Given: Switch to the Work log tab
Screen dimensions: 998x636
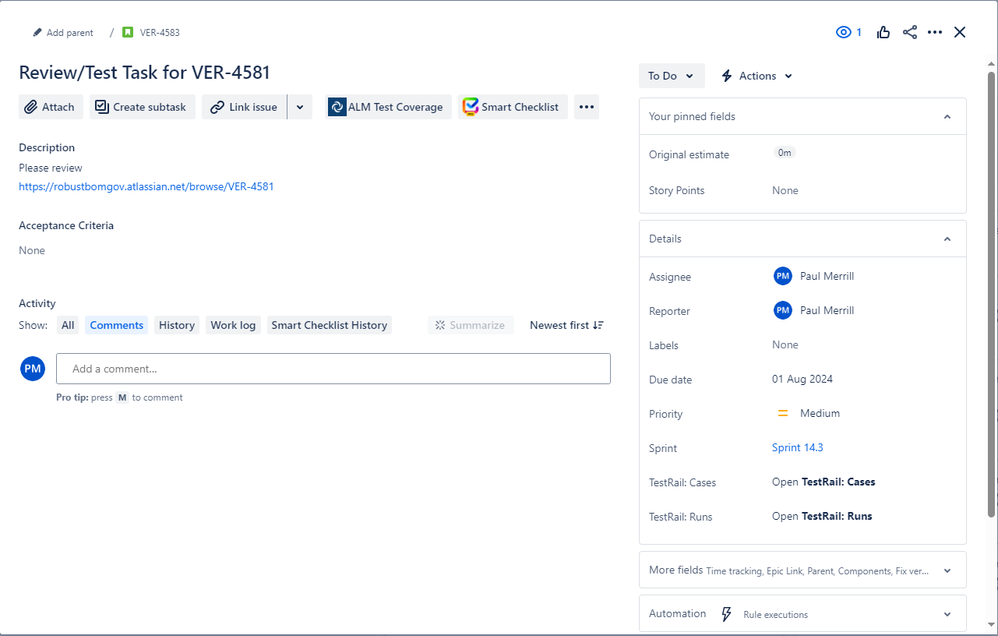Looking at the screenshot, I should 233,325.
